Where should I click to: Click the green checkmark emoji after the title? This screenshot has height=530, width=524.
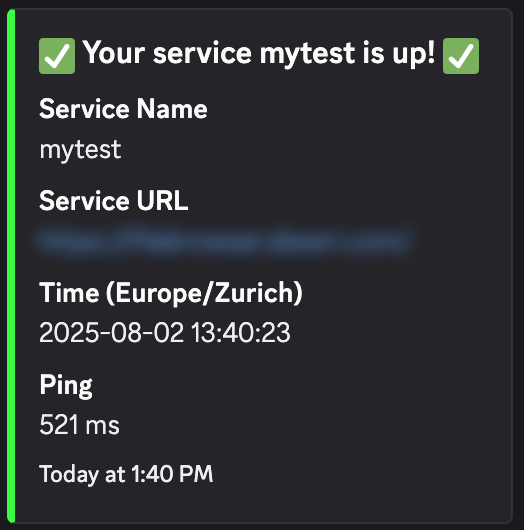click(x=461, y=56)
